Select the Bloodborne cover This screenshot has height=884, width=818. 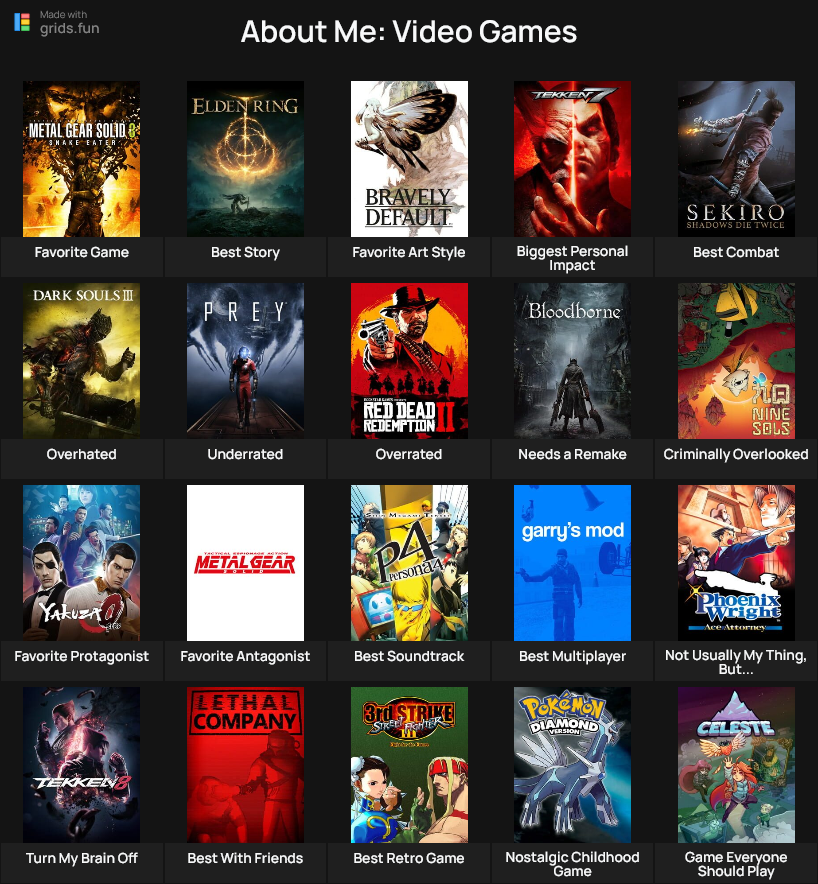(572, 361)
